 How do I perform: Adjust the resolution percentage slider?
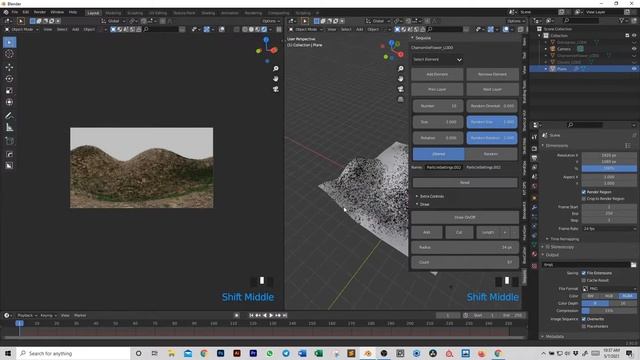[609, 168]
